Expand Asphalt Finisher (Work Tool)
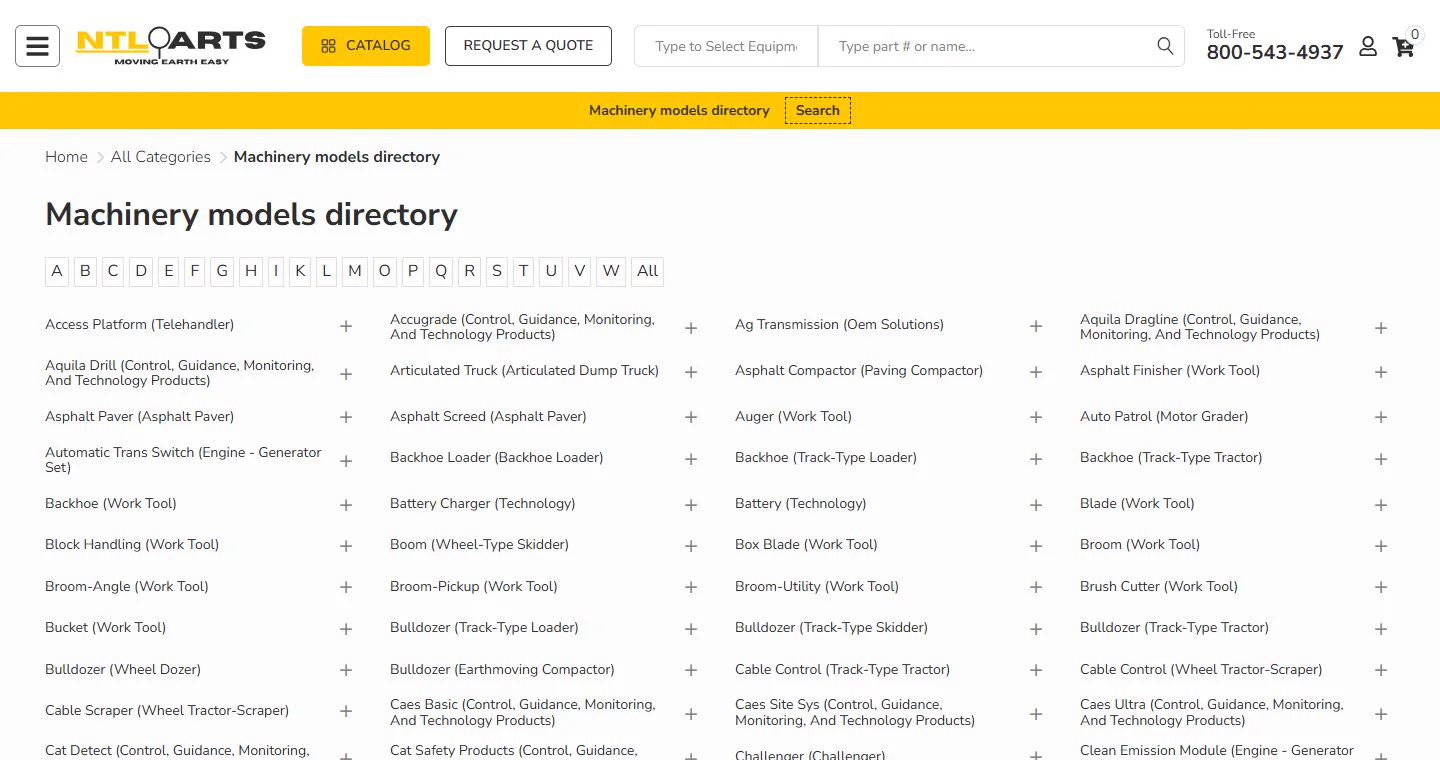 1381,372
